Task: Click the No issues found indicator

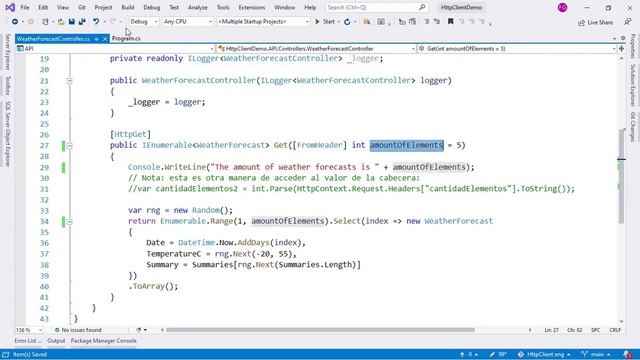Action: [x=78, y=330]
